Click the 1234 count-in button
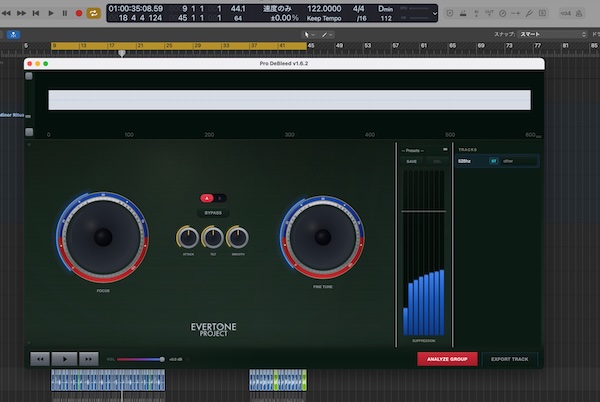The width and height of the screenshot is (600, 402). [x=566, y=13]
